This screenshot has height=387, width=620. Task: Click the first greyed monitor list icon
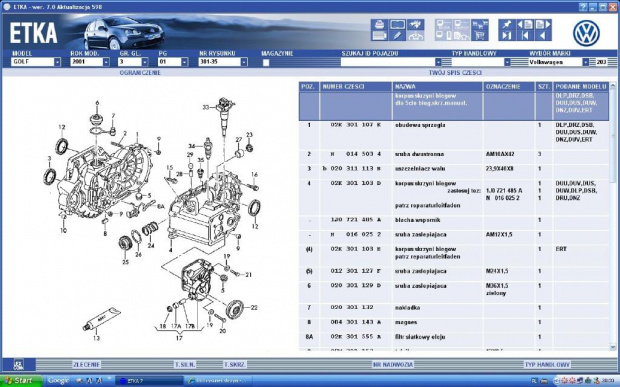point(443,25)
